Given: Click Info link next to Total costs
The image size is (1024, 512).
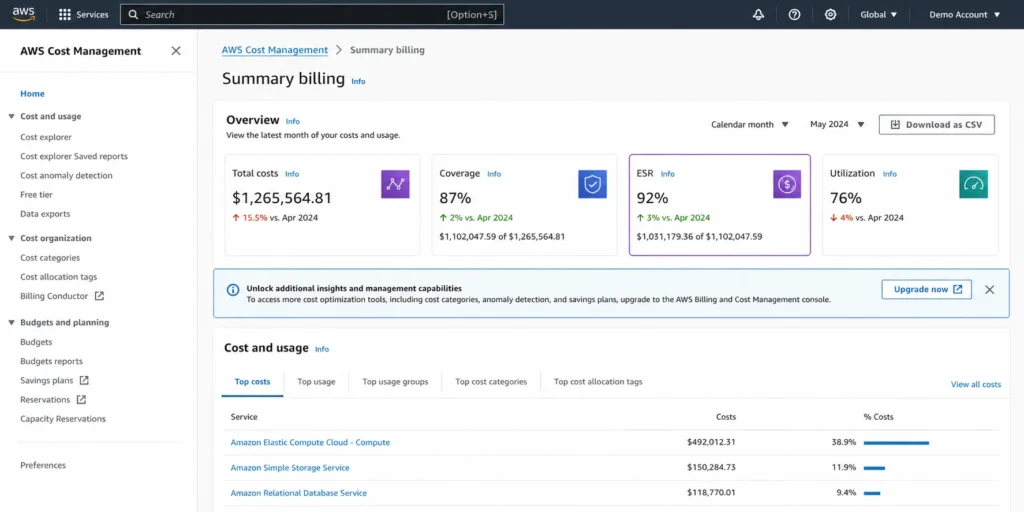Looking at the screenshot, I should click(x=292, y=174).
